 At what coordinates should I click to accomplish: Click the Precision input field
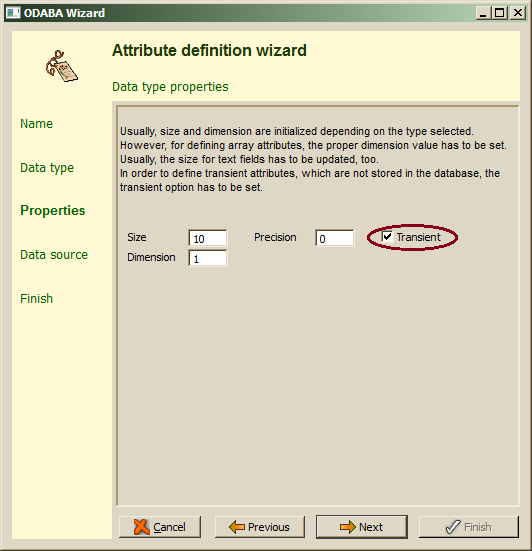tap(335, 238)
